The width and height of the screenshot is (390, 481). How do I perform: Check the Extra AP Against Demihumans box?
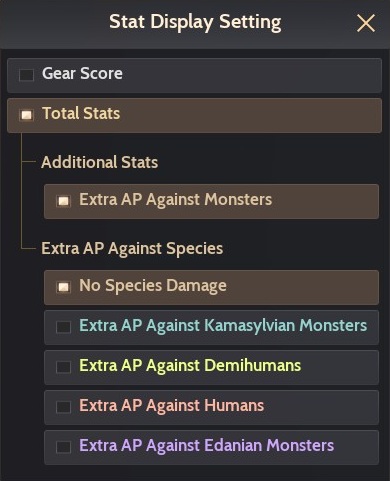point(63,367)
